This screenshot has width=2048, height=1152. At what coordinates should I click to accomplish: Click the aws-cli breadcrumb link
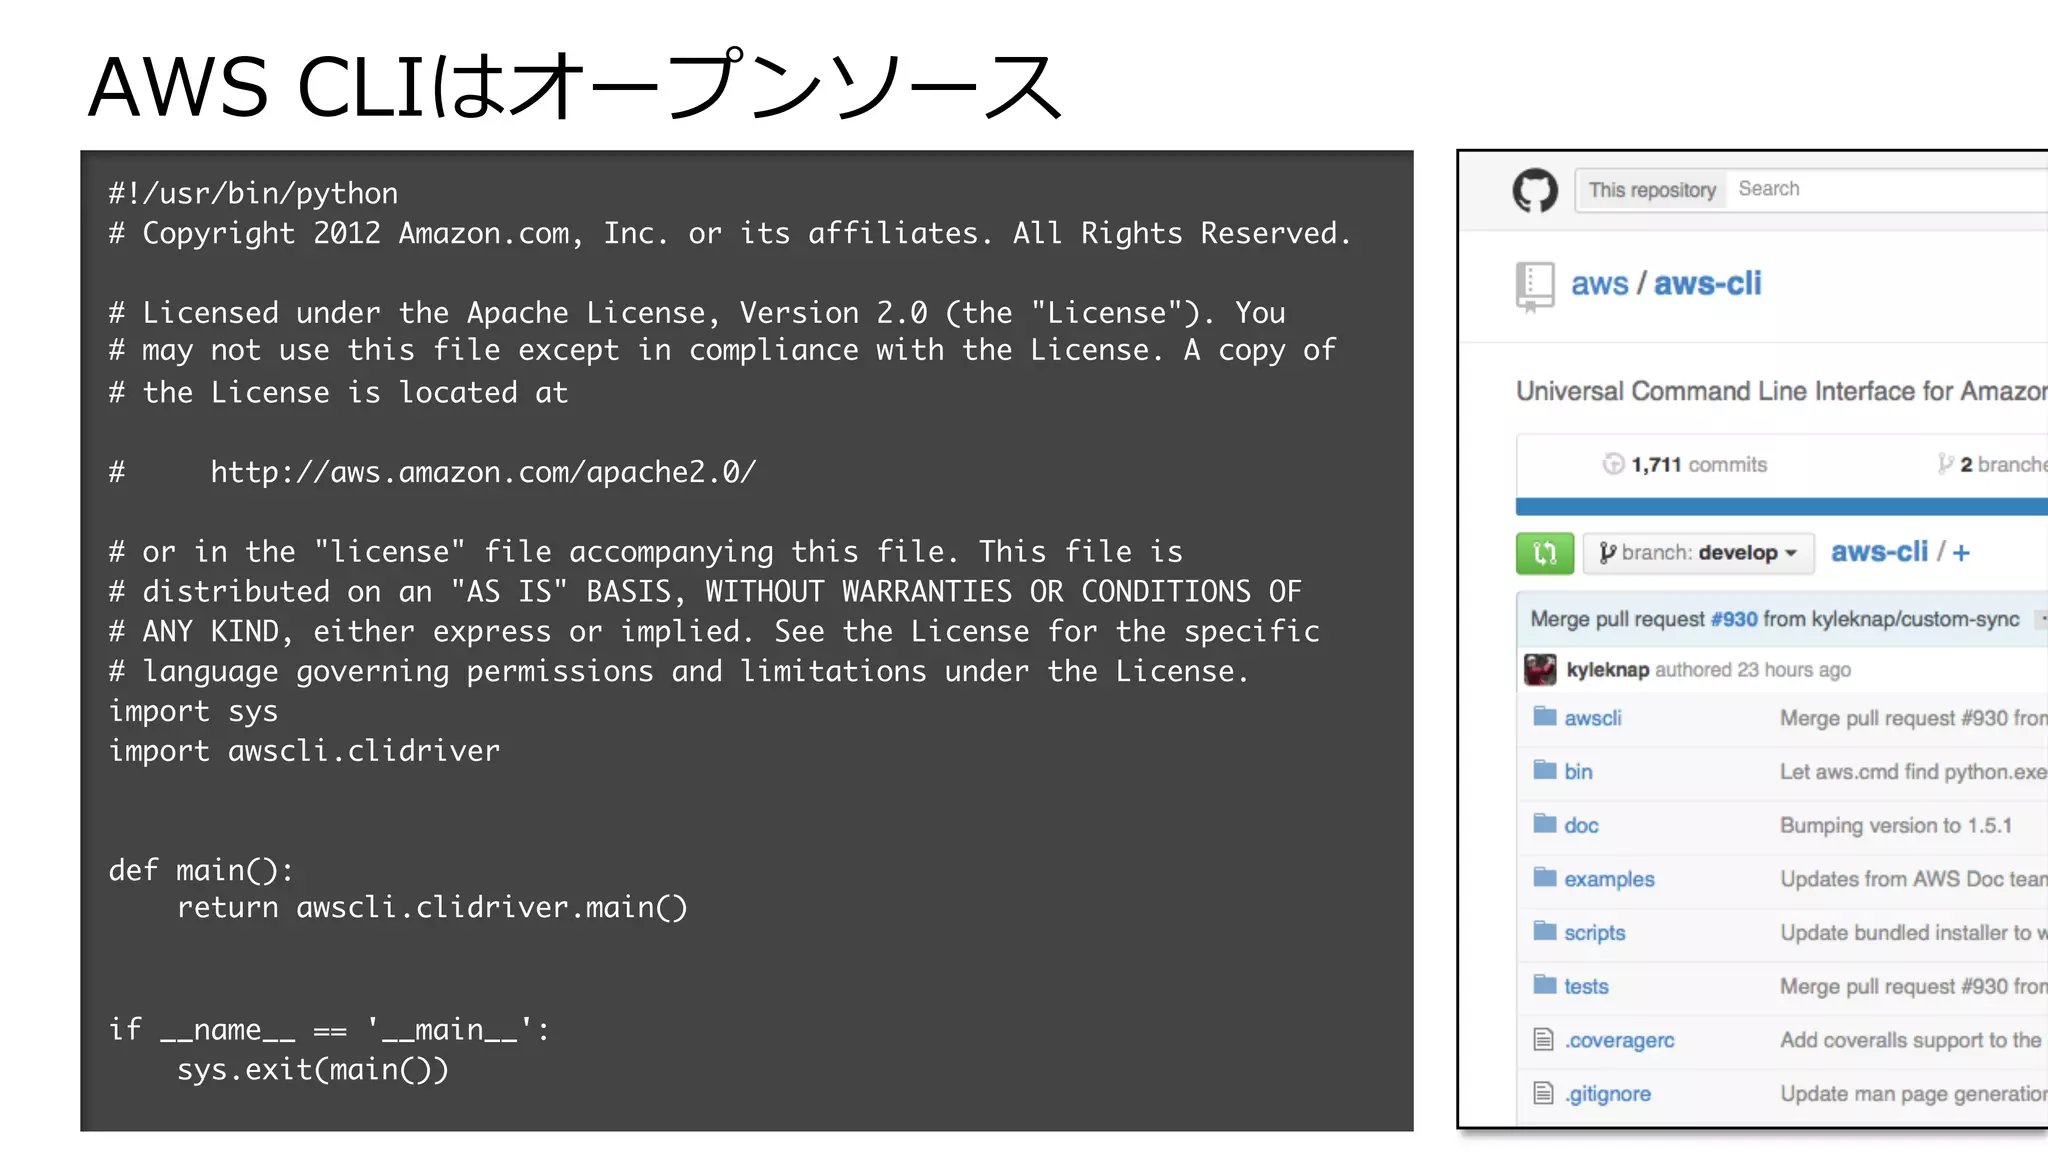coord(1879,552)
